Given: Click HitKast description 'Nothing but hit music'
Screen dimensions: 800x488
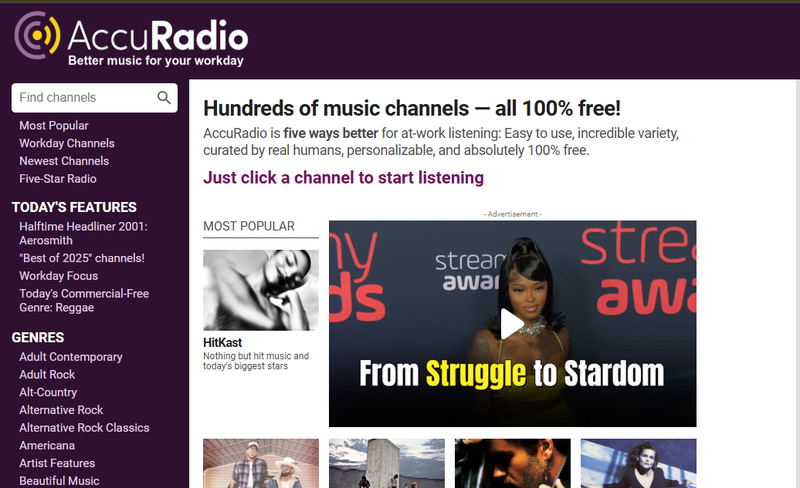Looking at the screenshot, I should click(x=256, y=361).
